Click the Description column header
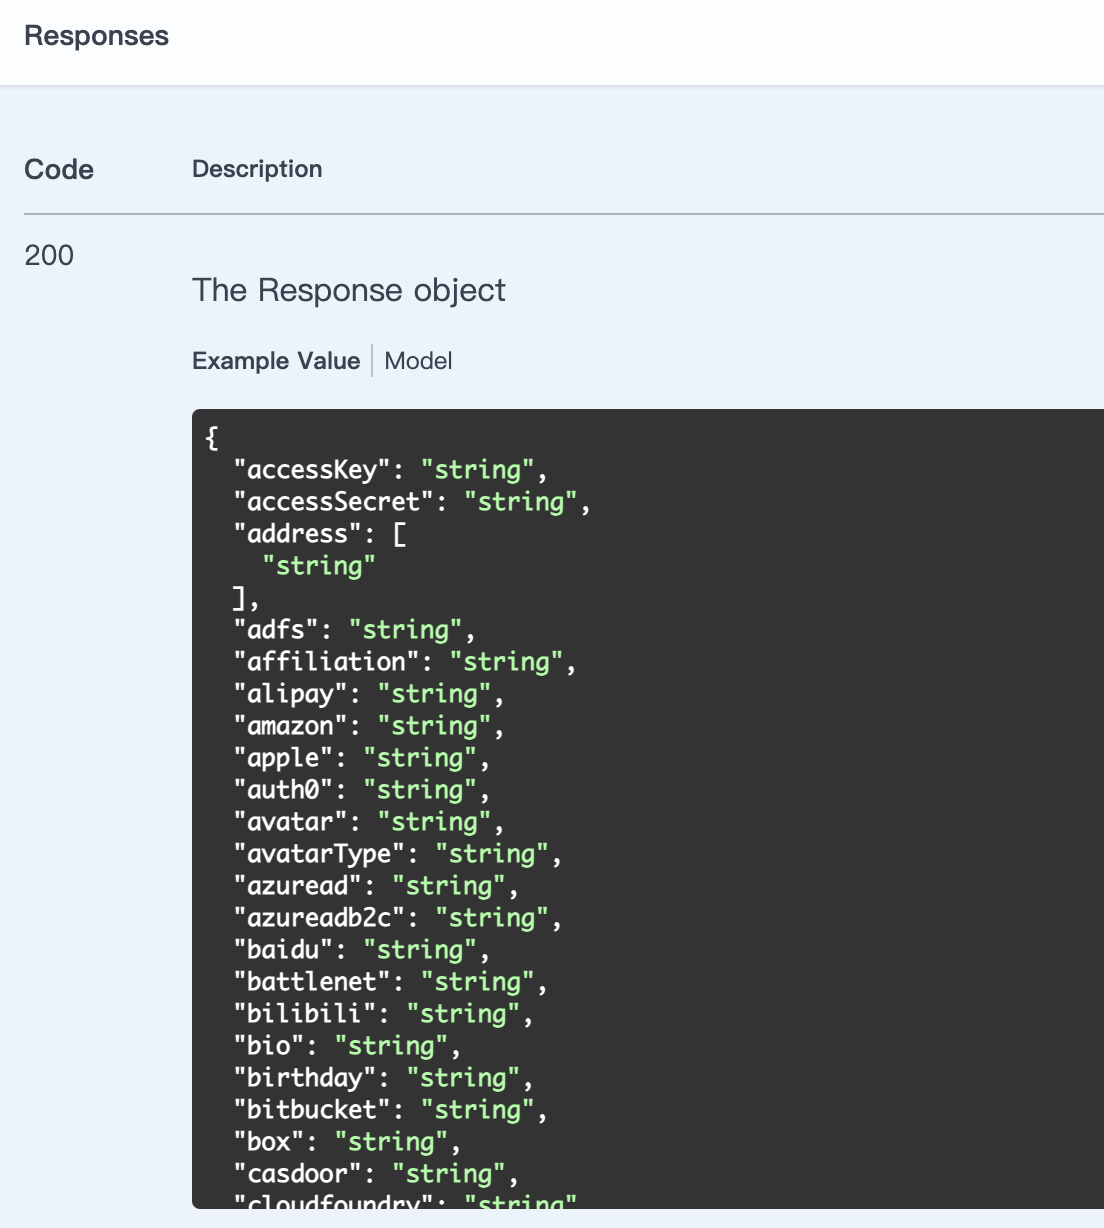Screen dimensions: 1104x1228 click(x=257, y=169)
